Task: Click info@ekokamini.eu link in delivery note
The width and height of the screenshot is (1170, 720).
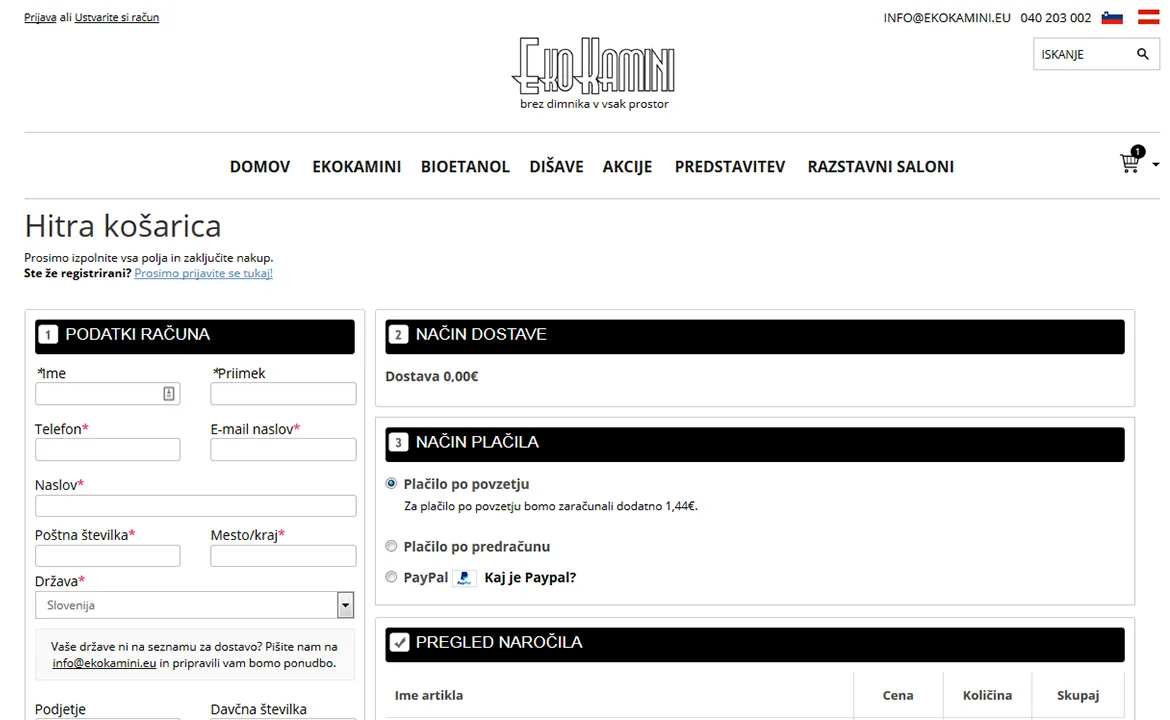Action: click(104, 663)
